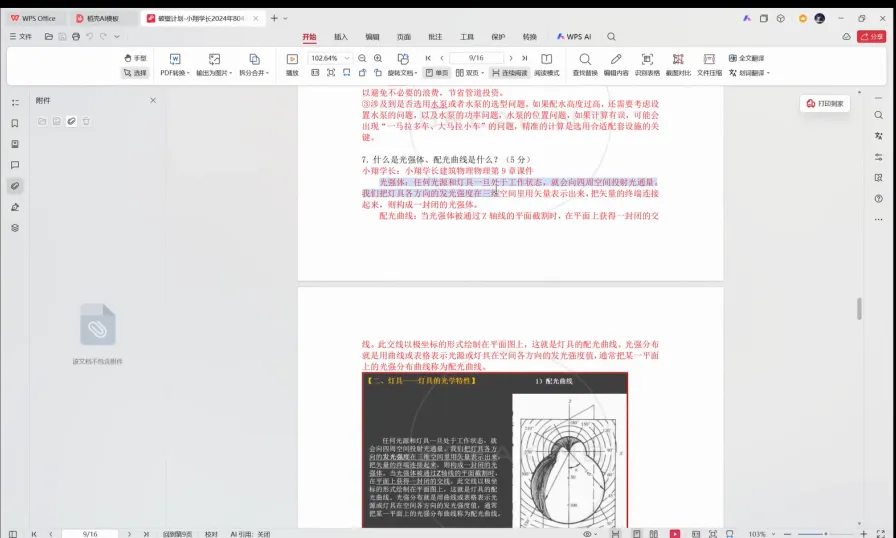The height and width of the screenshot is (538, 896).
Task: Rotate page counterclockwise icon
Action: click(x=362, y=73)
